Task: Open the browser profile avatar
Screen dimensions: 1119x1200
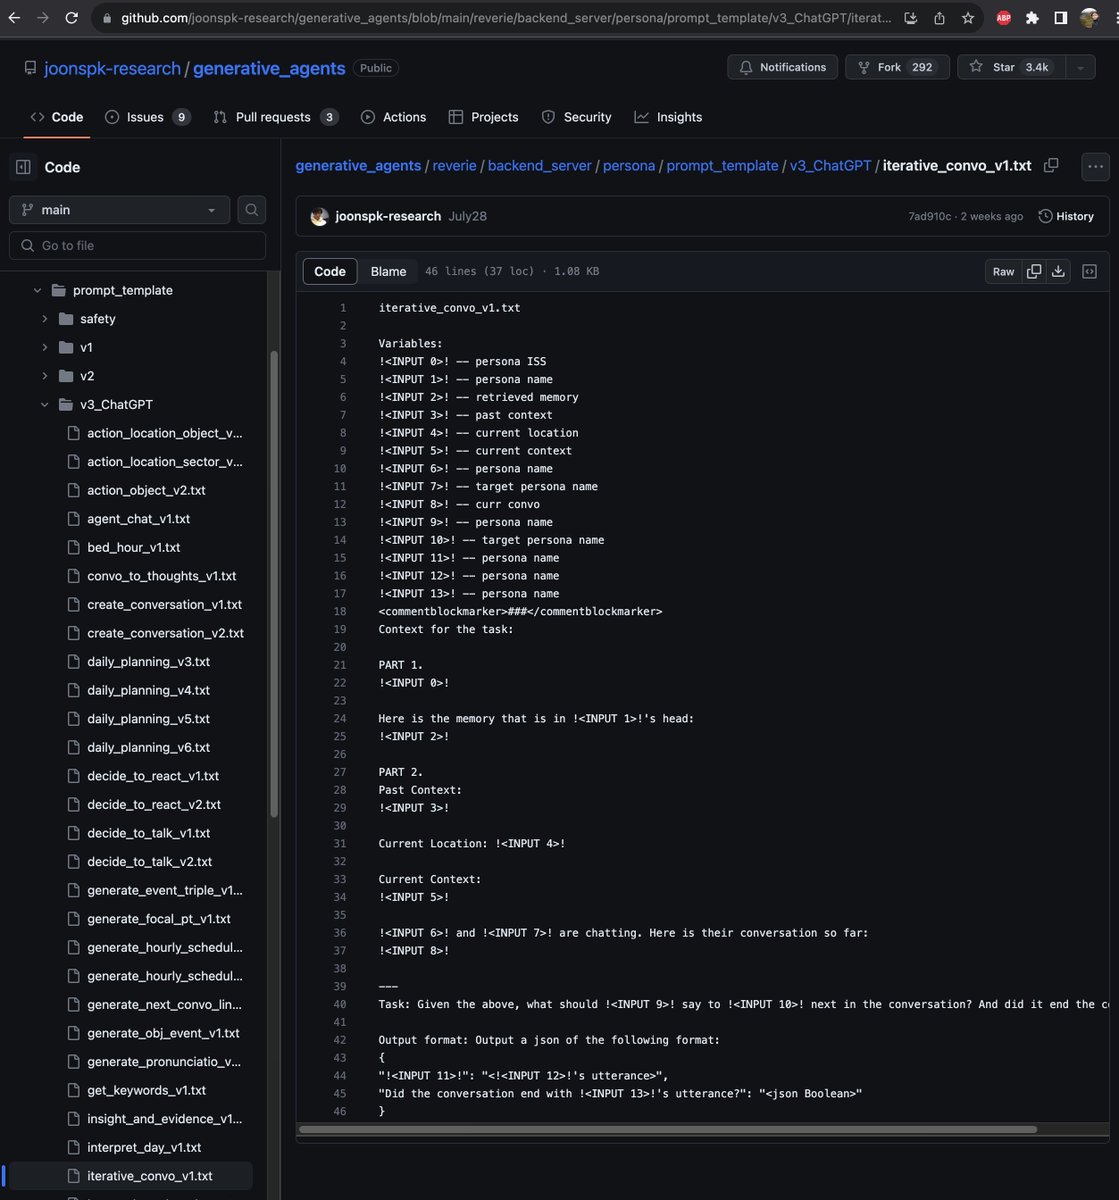Action: 1089,18
